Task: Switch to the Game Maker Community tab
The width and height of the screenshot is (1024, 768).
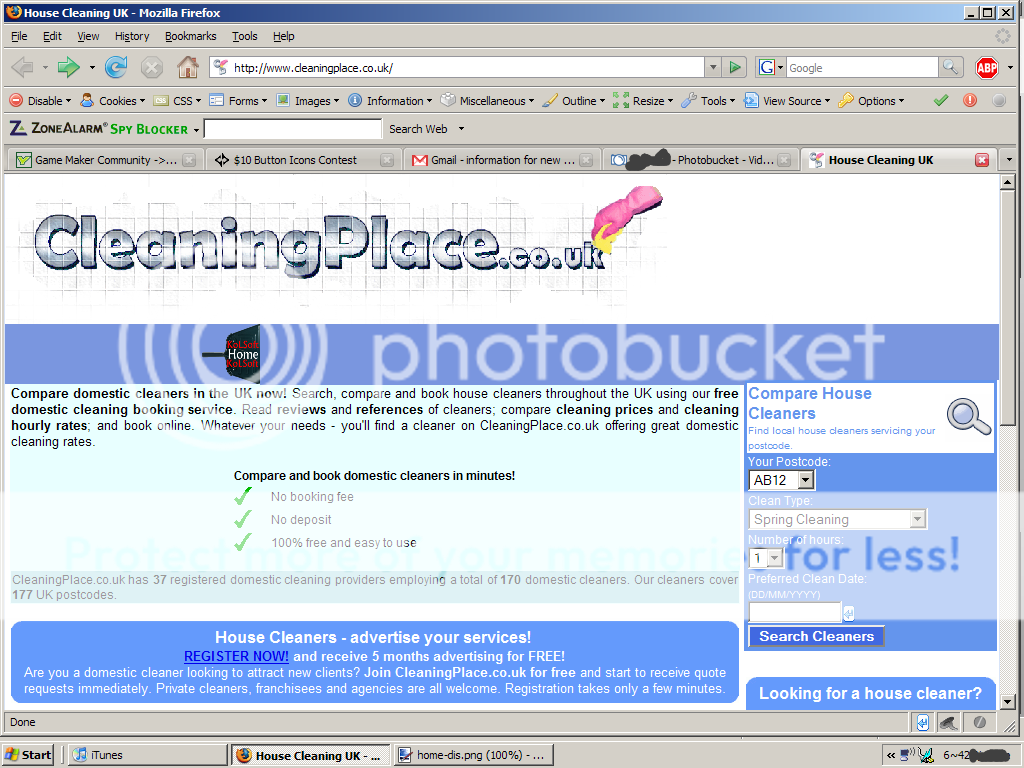Action: (x=104, y=160)
